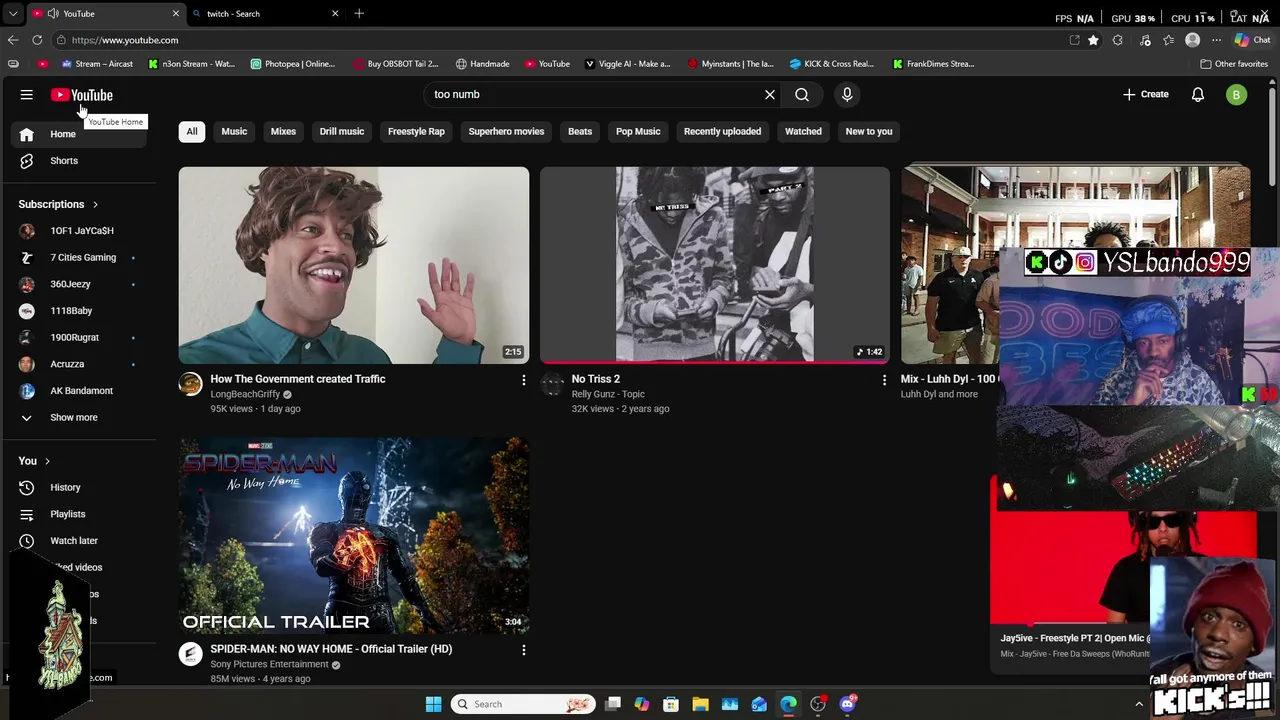Screen dimensions: 1280x720
Task: Play the No Triss 2 thumbnail
Action: coord(715,265)
